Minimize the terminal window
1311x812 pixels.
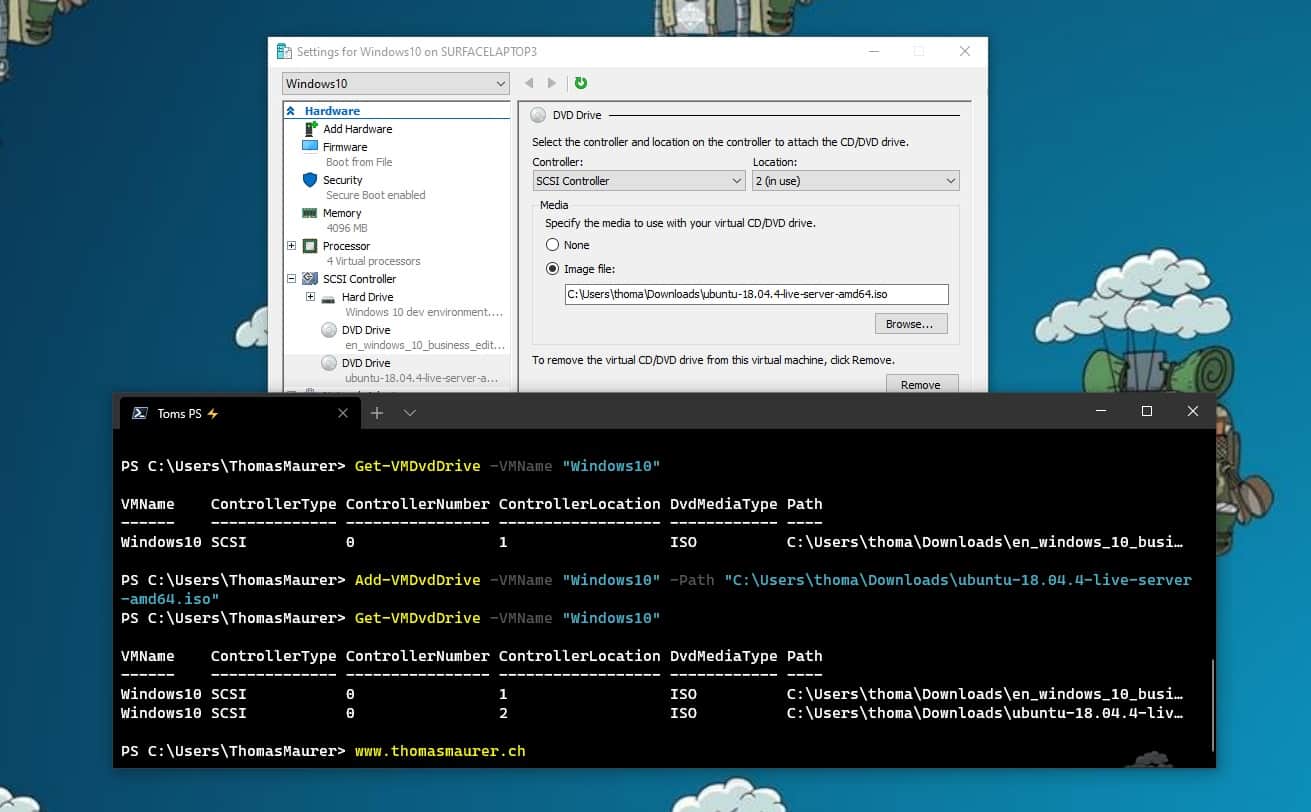(x=1101, y=411)
